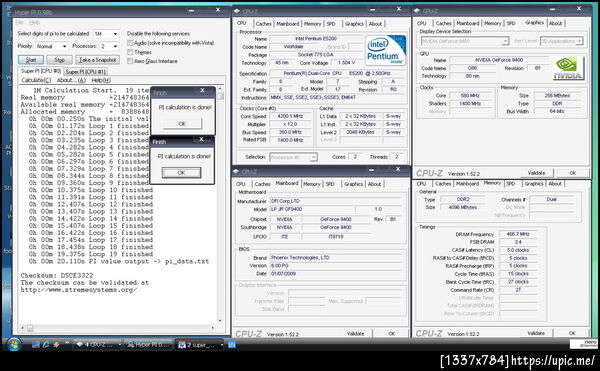Open the Windows Start orb
This screenshot has height=371, width=600.
[14, 344]
